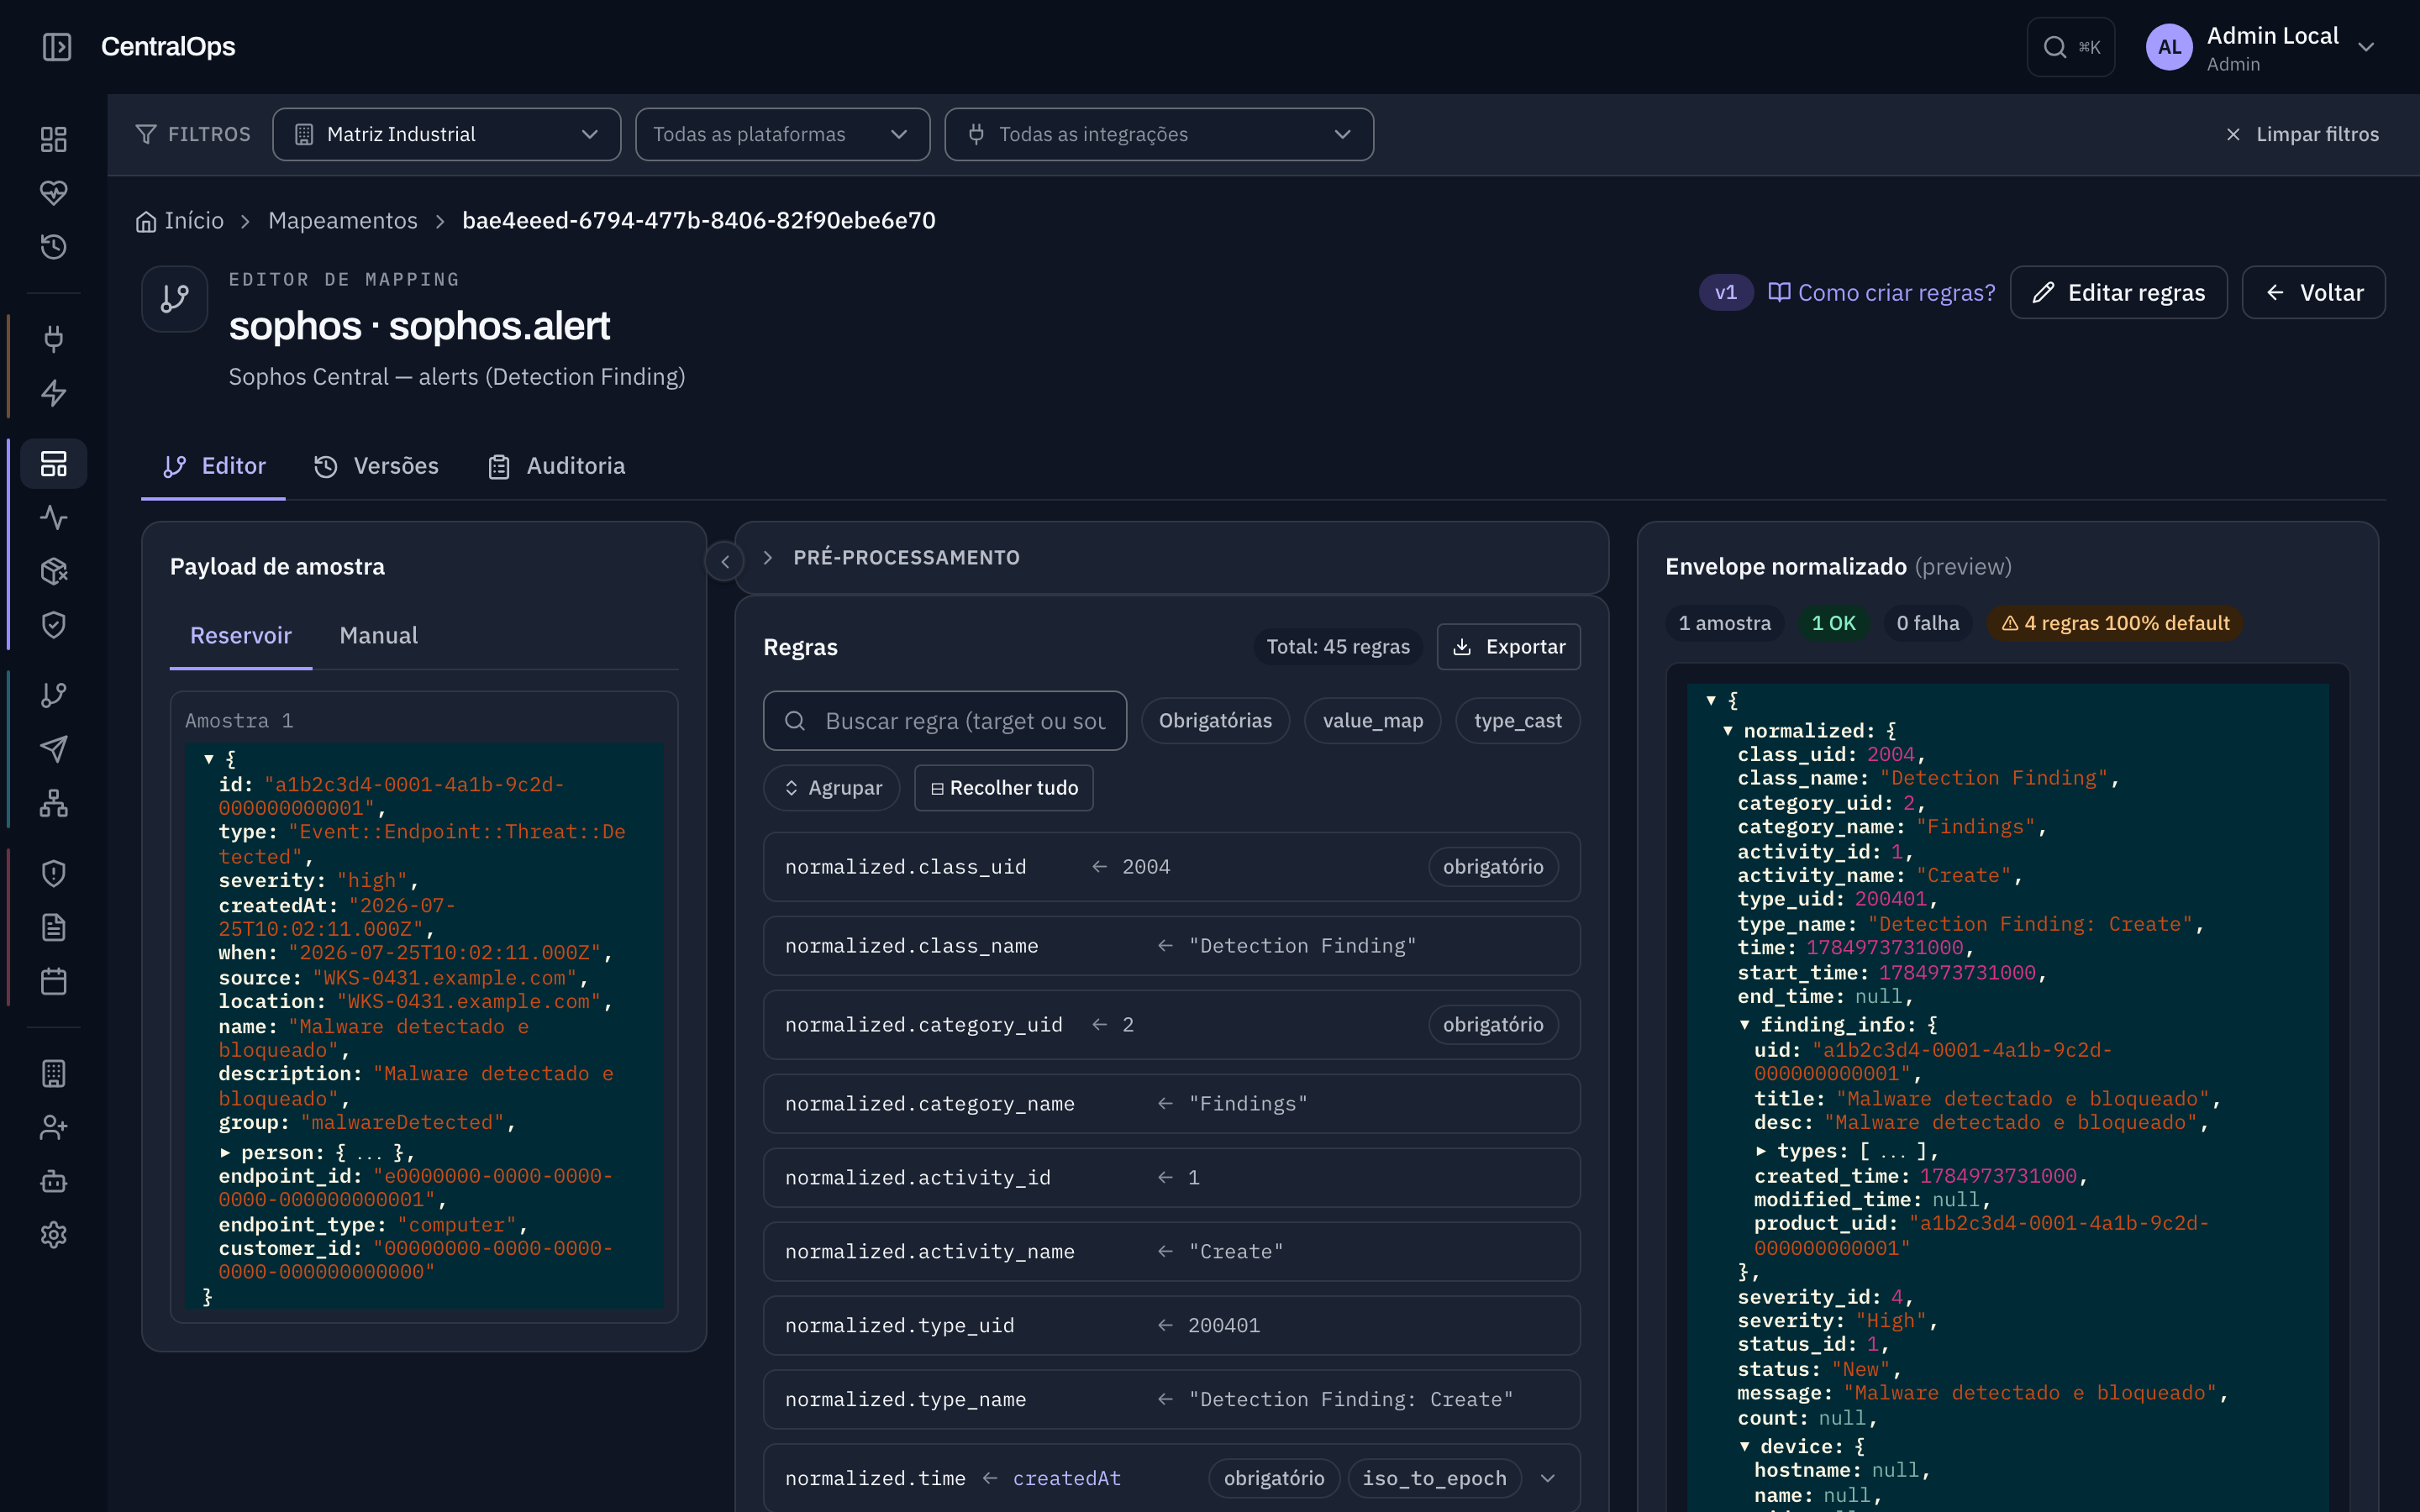
Task: Click Editar regras button
Action: click(2118, 292)
